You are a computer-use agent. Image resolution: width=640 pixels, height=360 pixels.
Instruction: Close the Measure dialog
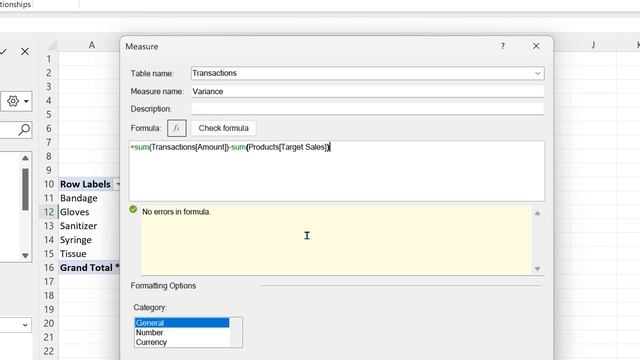click(536, 46)
